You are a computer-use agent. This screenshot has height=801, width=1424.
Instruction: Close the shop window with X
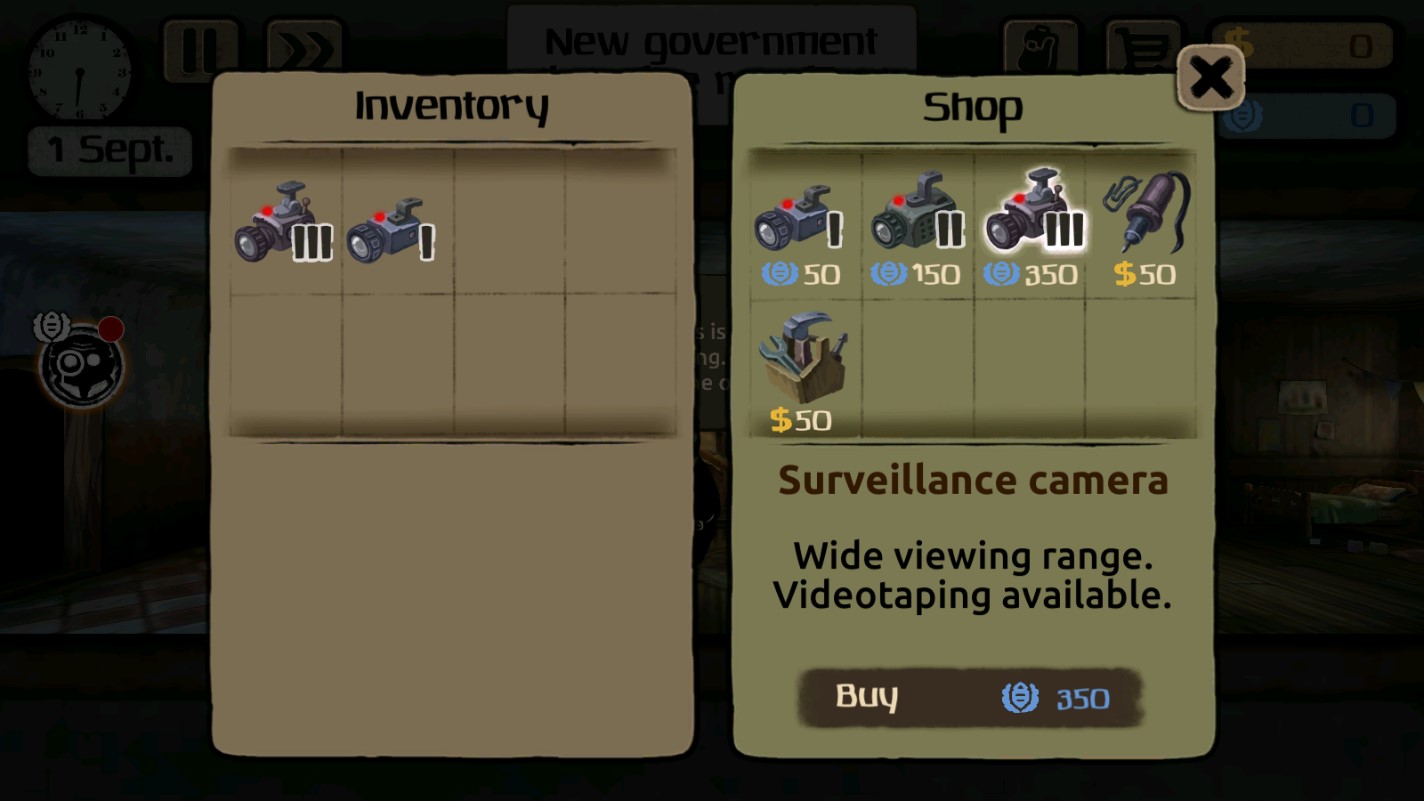[x=1210, y=77]
